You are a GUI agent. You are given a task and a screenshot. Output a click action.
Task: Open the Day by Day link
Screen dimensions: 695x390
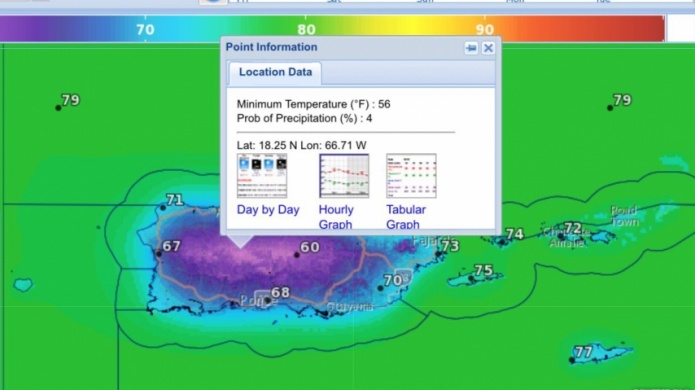268,210
